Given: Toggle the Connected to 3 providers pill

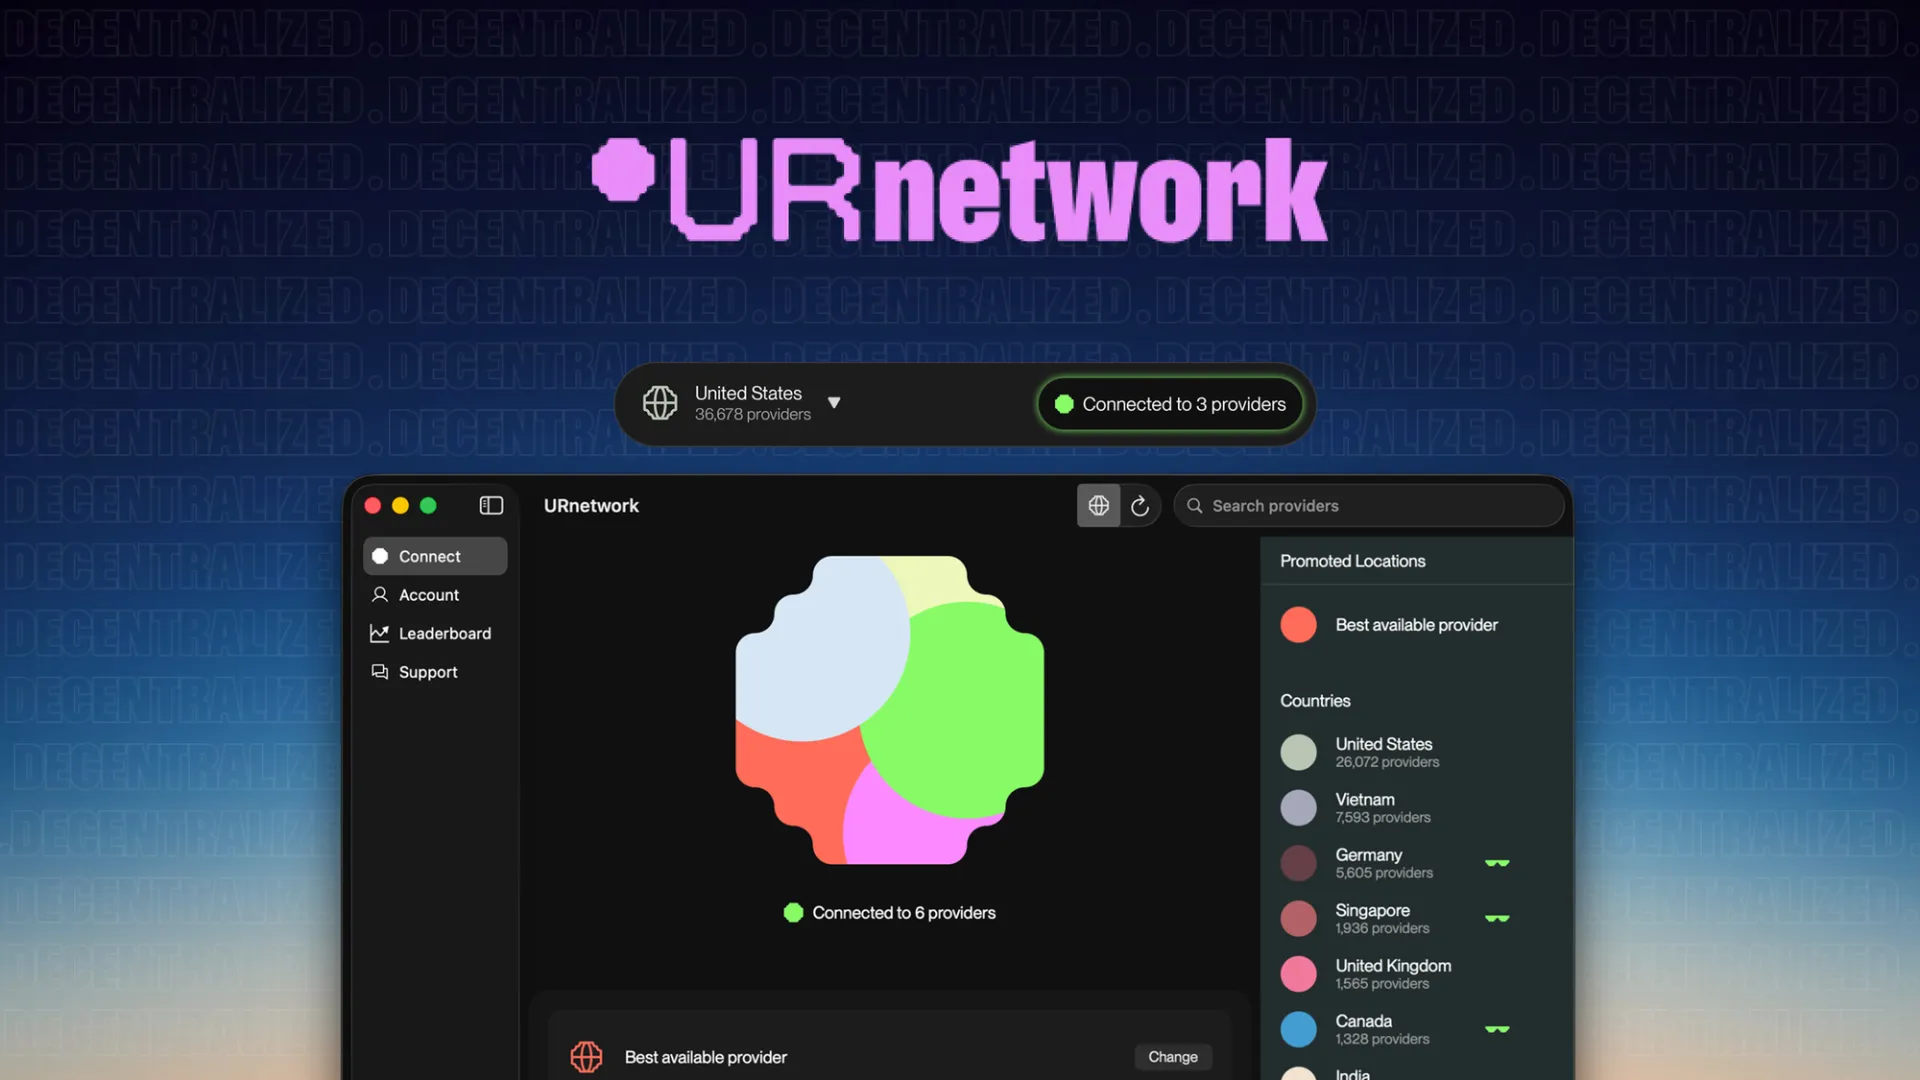Looking at the screenshot, I should (x=1170, y=404).
